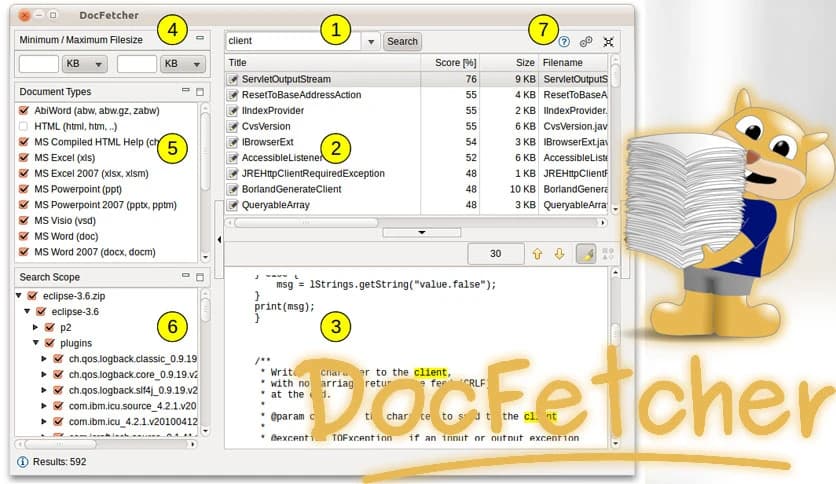
Task: Minimize the Document Types panel
Action: pyautogui.click(x=186, y=90)
